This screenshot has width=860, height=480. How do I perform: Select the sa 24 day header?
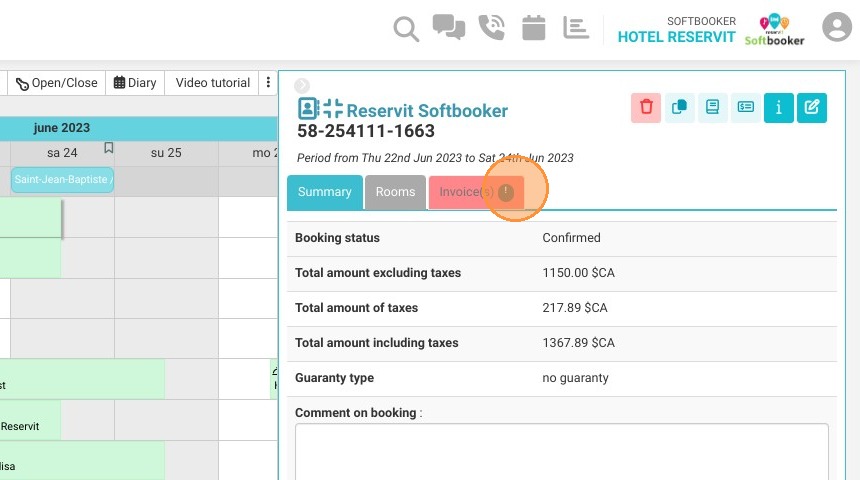62,153
